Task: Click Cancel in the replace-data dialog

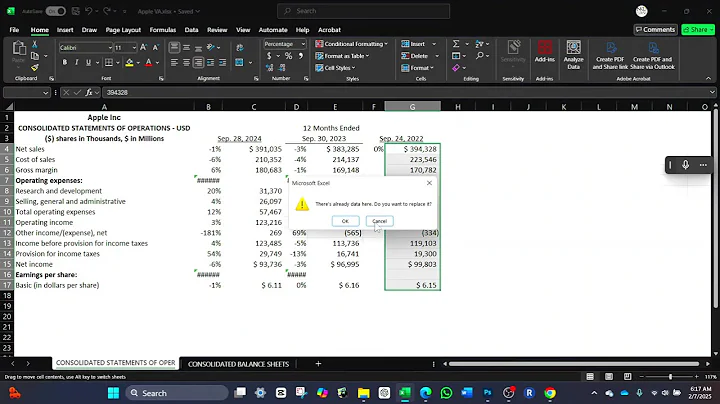Action: click(x=379, y=221)
